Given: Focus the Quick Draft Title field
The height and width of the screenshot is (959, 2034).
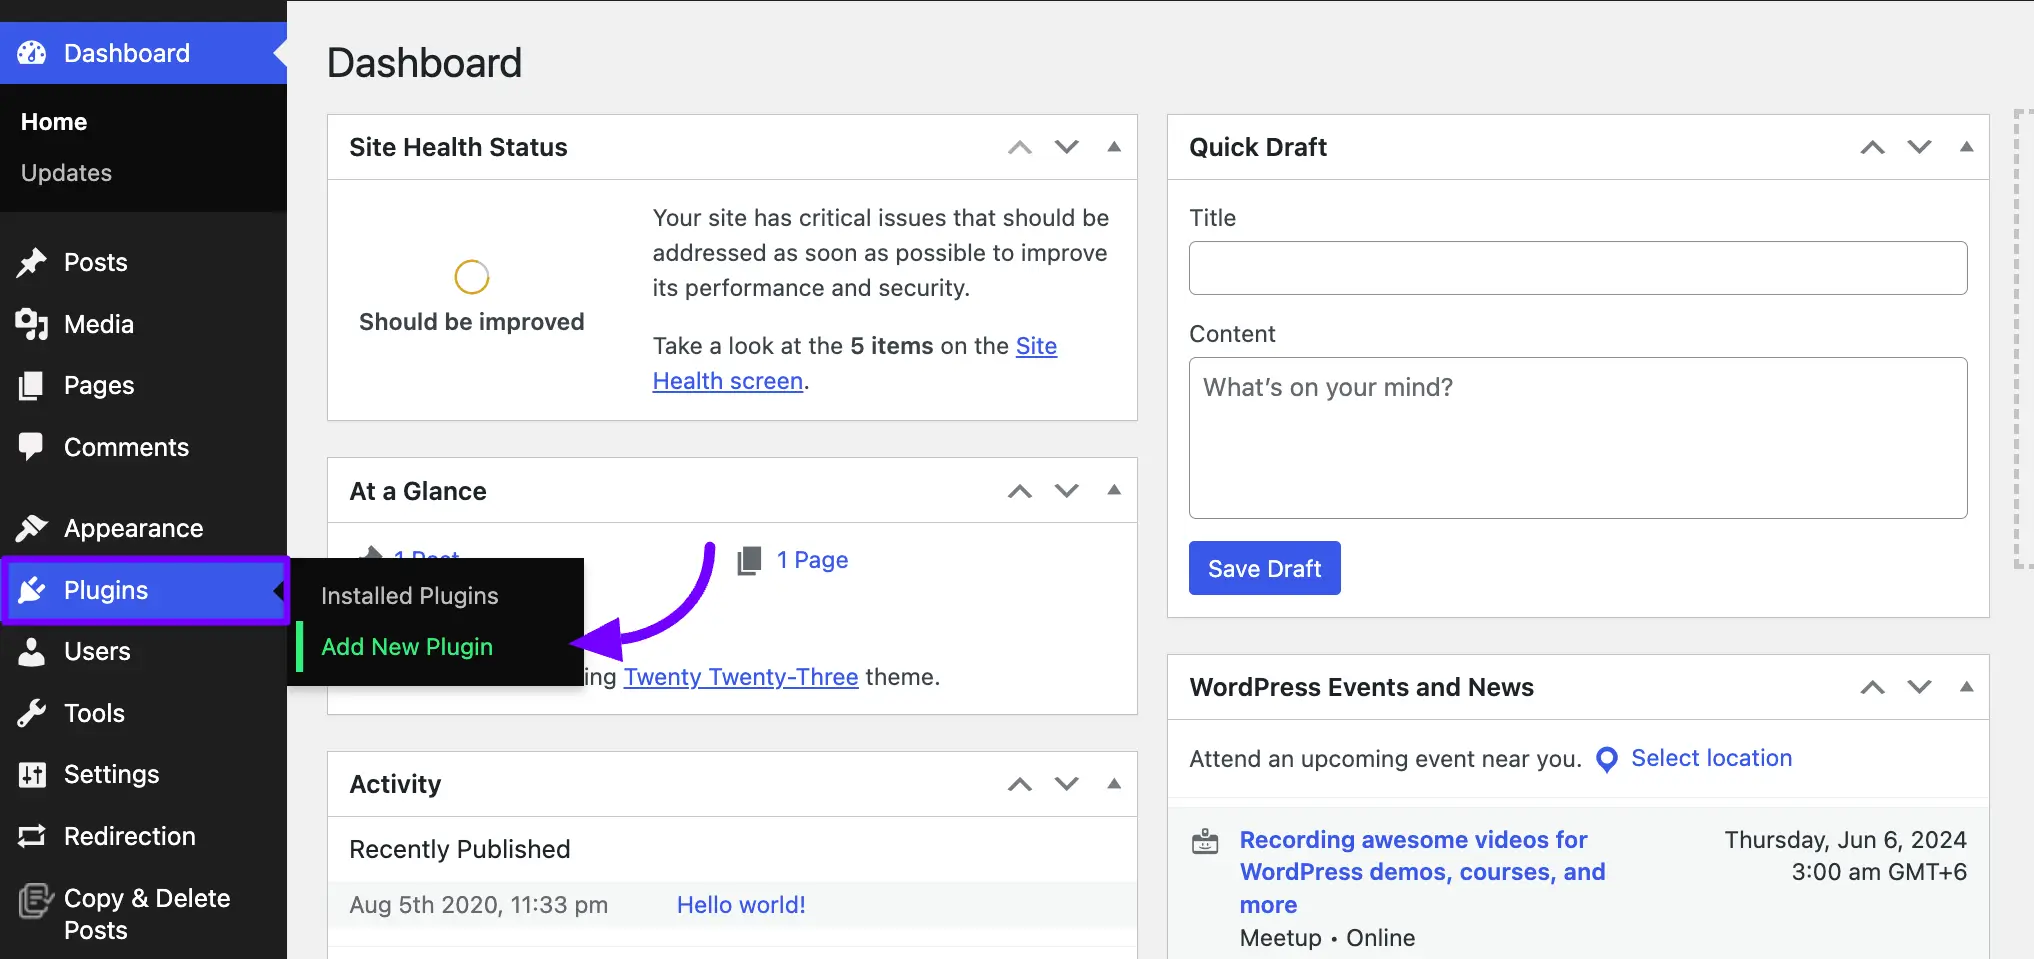Looking at the screenshot, I should [x=1578, y=268].
